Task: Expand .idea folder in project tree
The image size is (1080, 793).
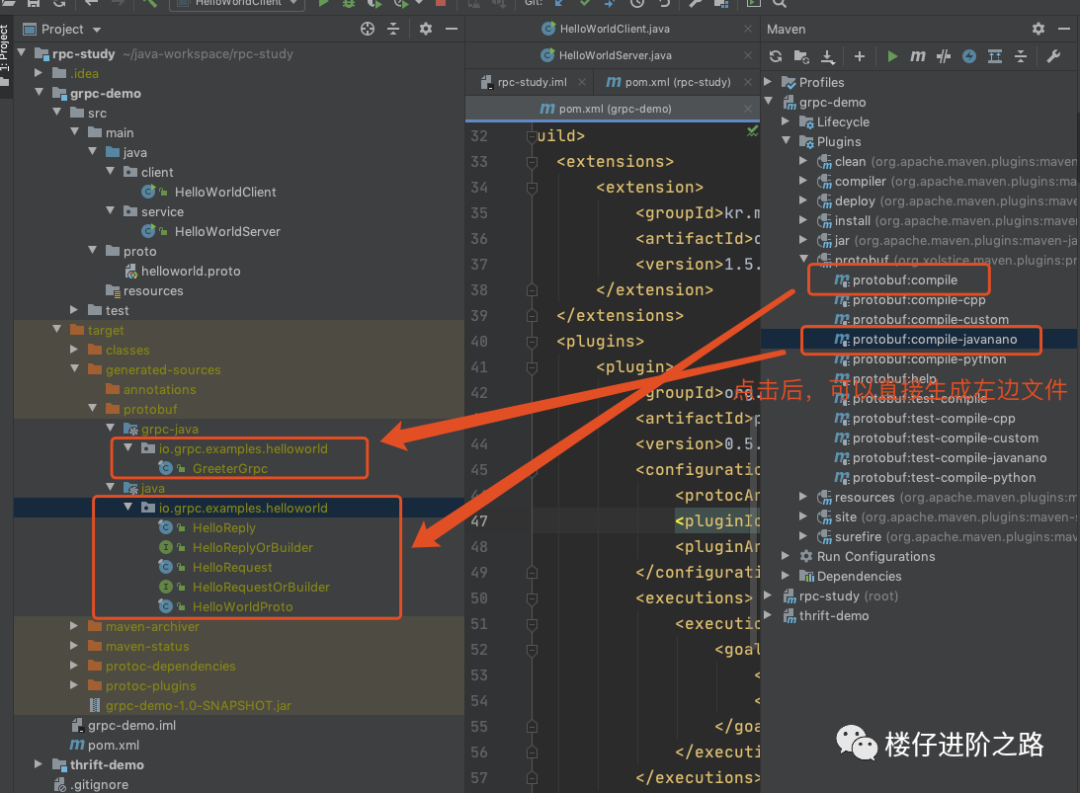Action: [39, 72]
